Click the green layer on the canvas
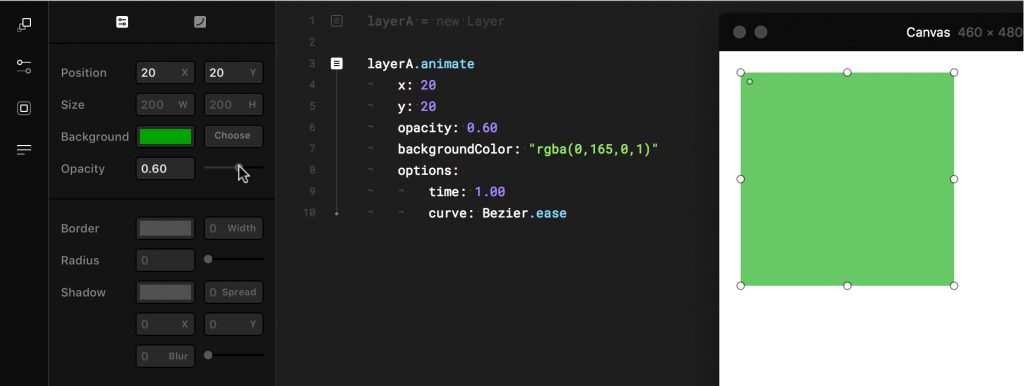Viewport: 1024px width, 386px height. (x=847, y=179)
